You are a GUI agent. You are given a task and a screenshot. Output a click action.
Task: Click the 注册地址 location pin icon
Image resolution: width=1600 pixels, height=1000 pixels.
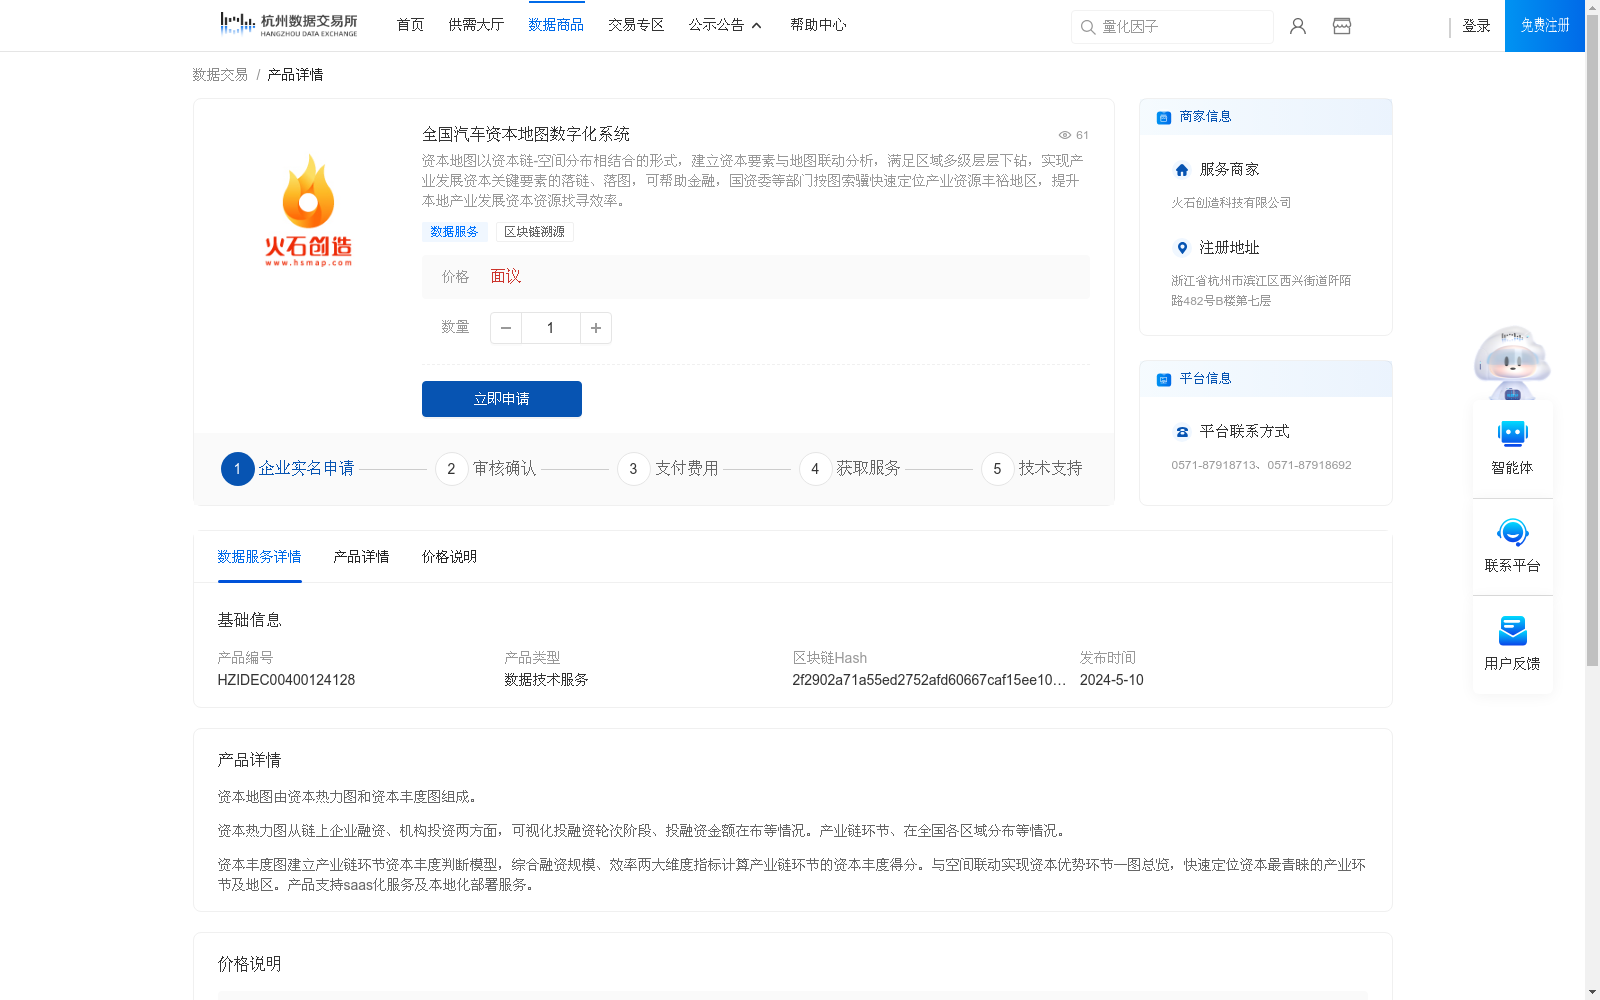pos(1182,248)
